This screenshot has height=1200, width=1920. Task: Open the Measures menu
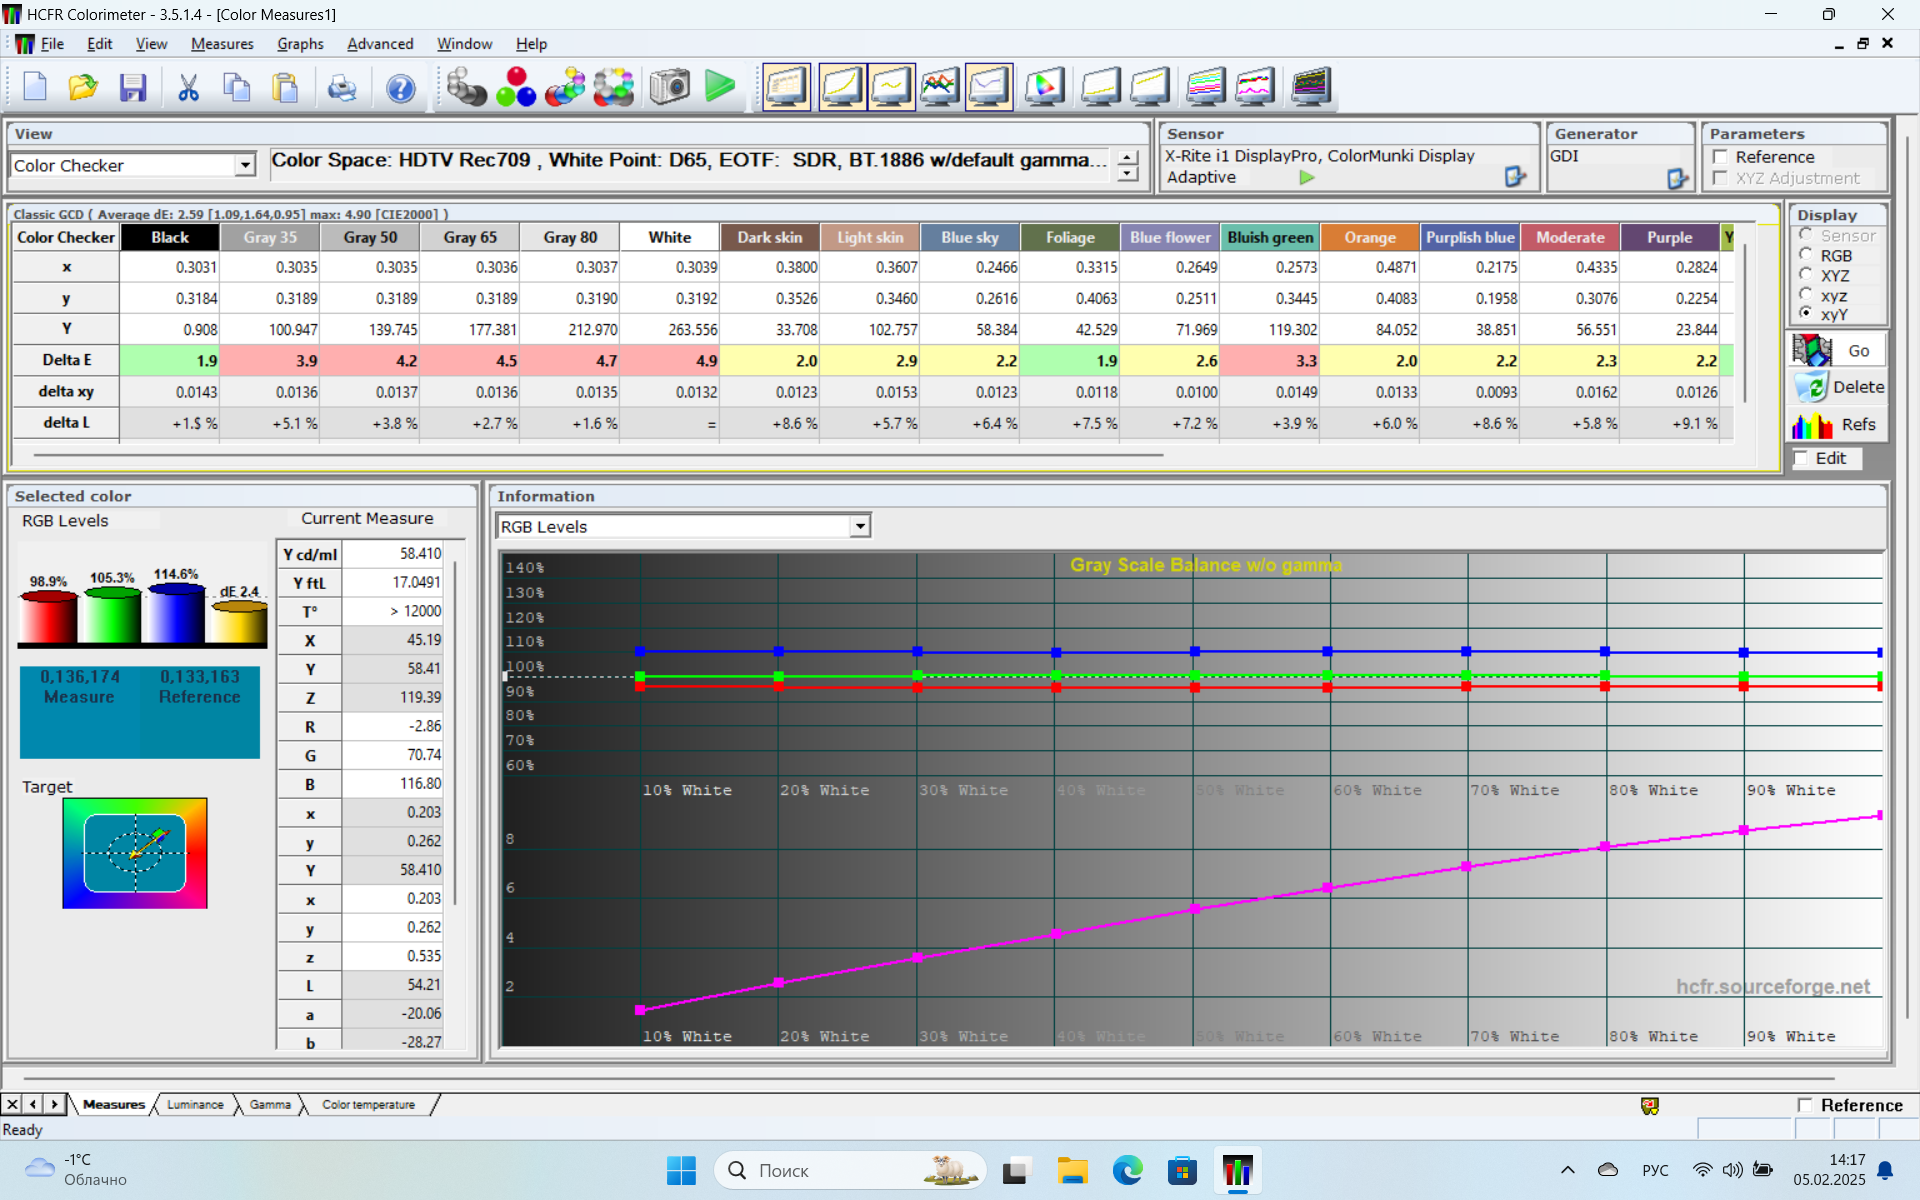click(x=222, y=44)
